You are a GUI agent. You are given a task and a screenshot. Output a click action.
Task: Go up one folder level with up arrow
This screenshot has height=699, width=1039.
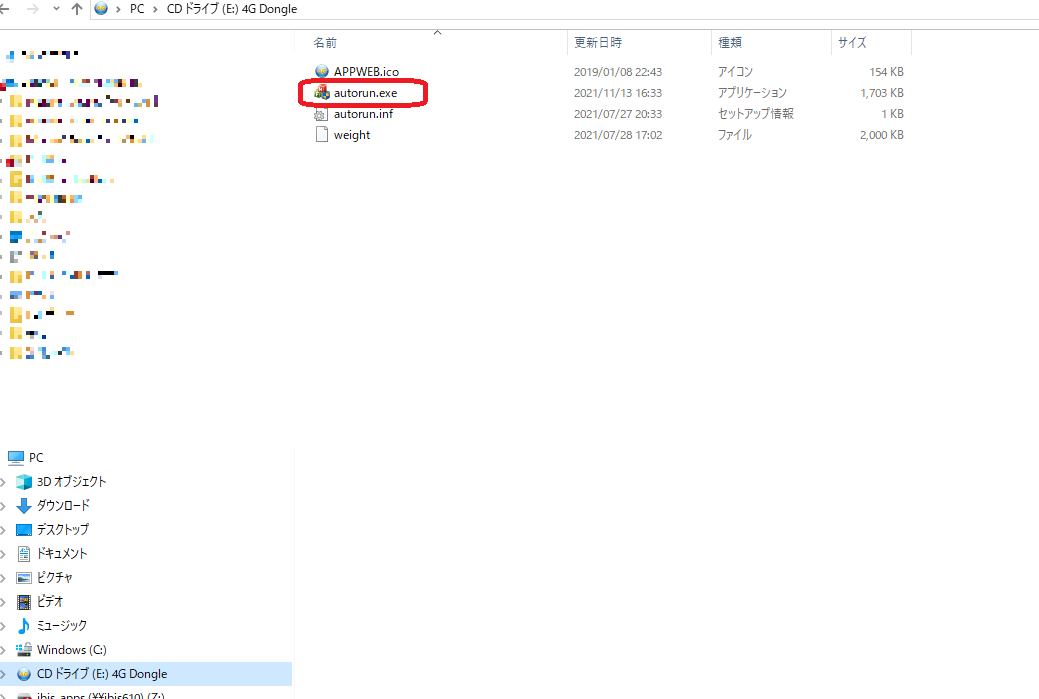(x=77, y=9)
